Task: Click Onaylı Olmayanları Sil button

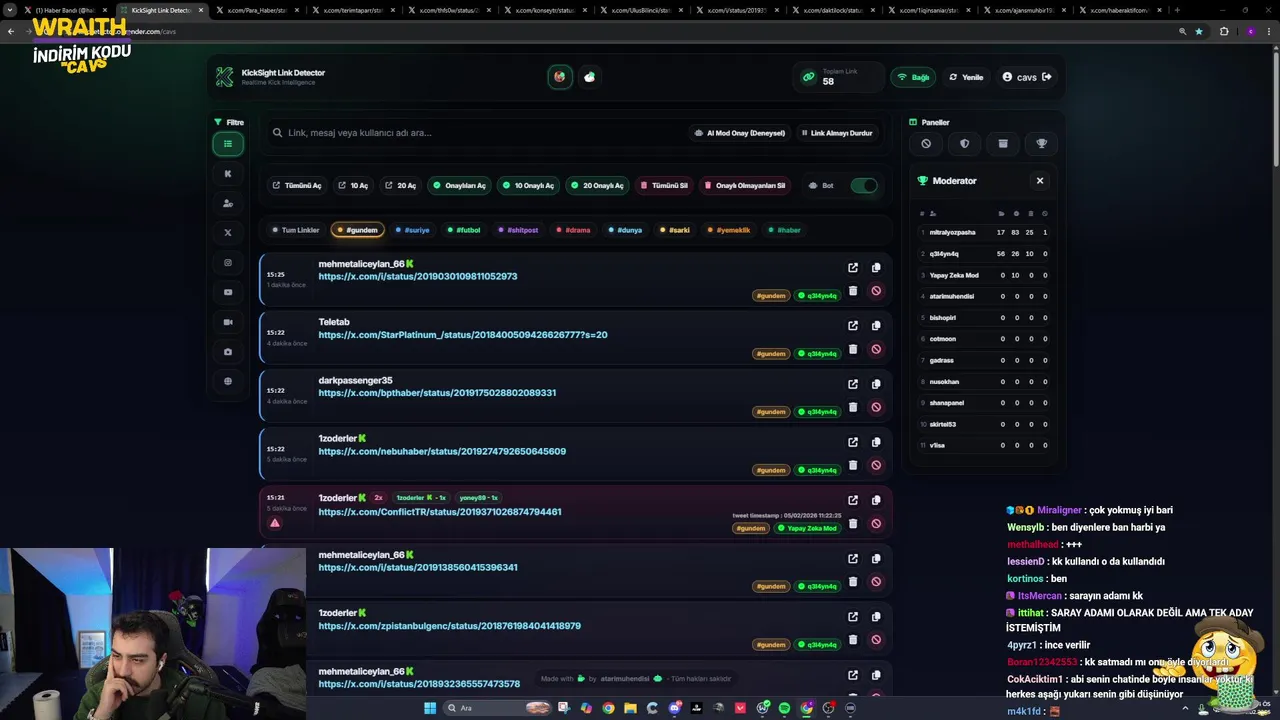Action: [x=744, y=185]
